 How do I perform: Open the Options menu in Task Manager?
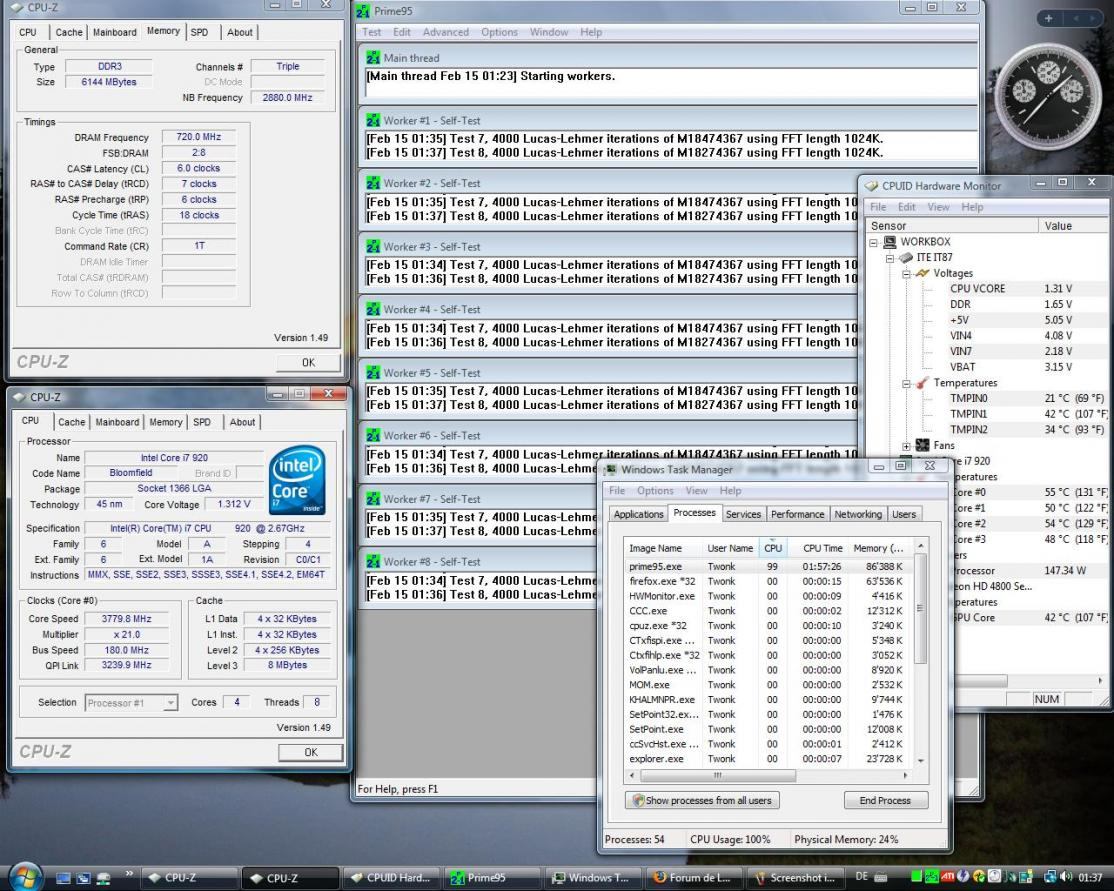(x=655, y=491)
